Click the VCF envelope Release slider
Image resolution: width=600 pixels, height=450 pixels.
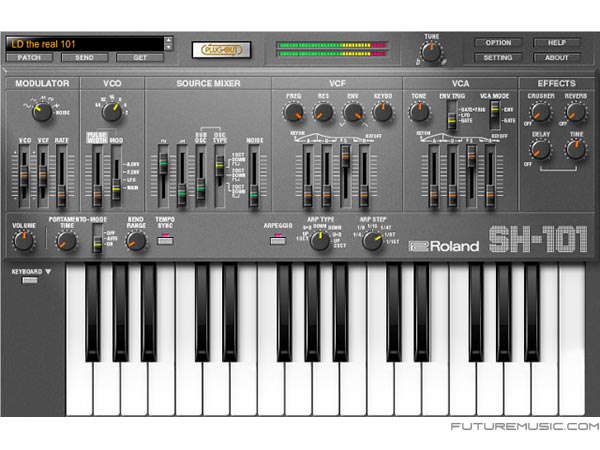[x=364, y=177]
